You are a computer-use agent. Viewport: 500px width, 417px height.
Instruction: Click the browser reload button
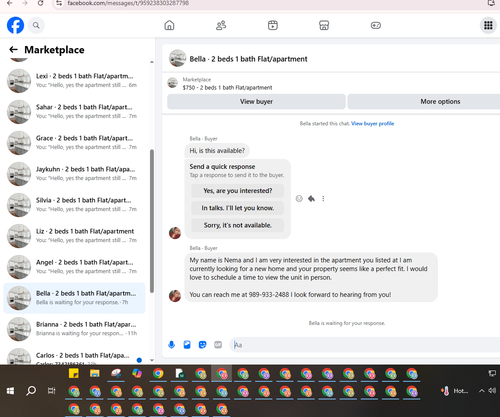[40, 3]
